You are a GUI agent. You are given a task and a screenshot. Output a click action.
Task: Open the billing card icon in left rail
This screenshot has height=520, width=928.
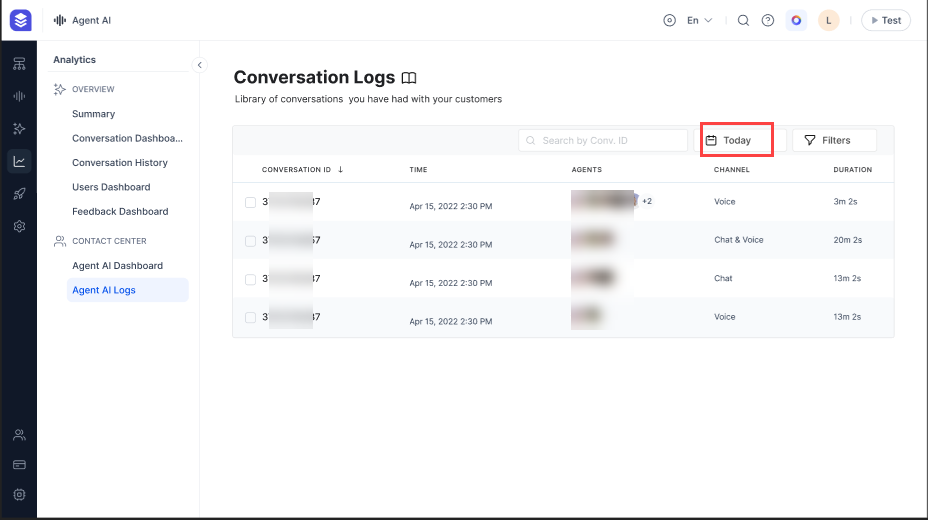[x=19, y=465]
